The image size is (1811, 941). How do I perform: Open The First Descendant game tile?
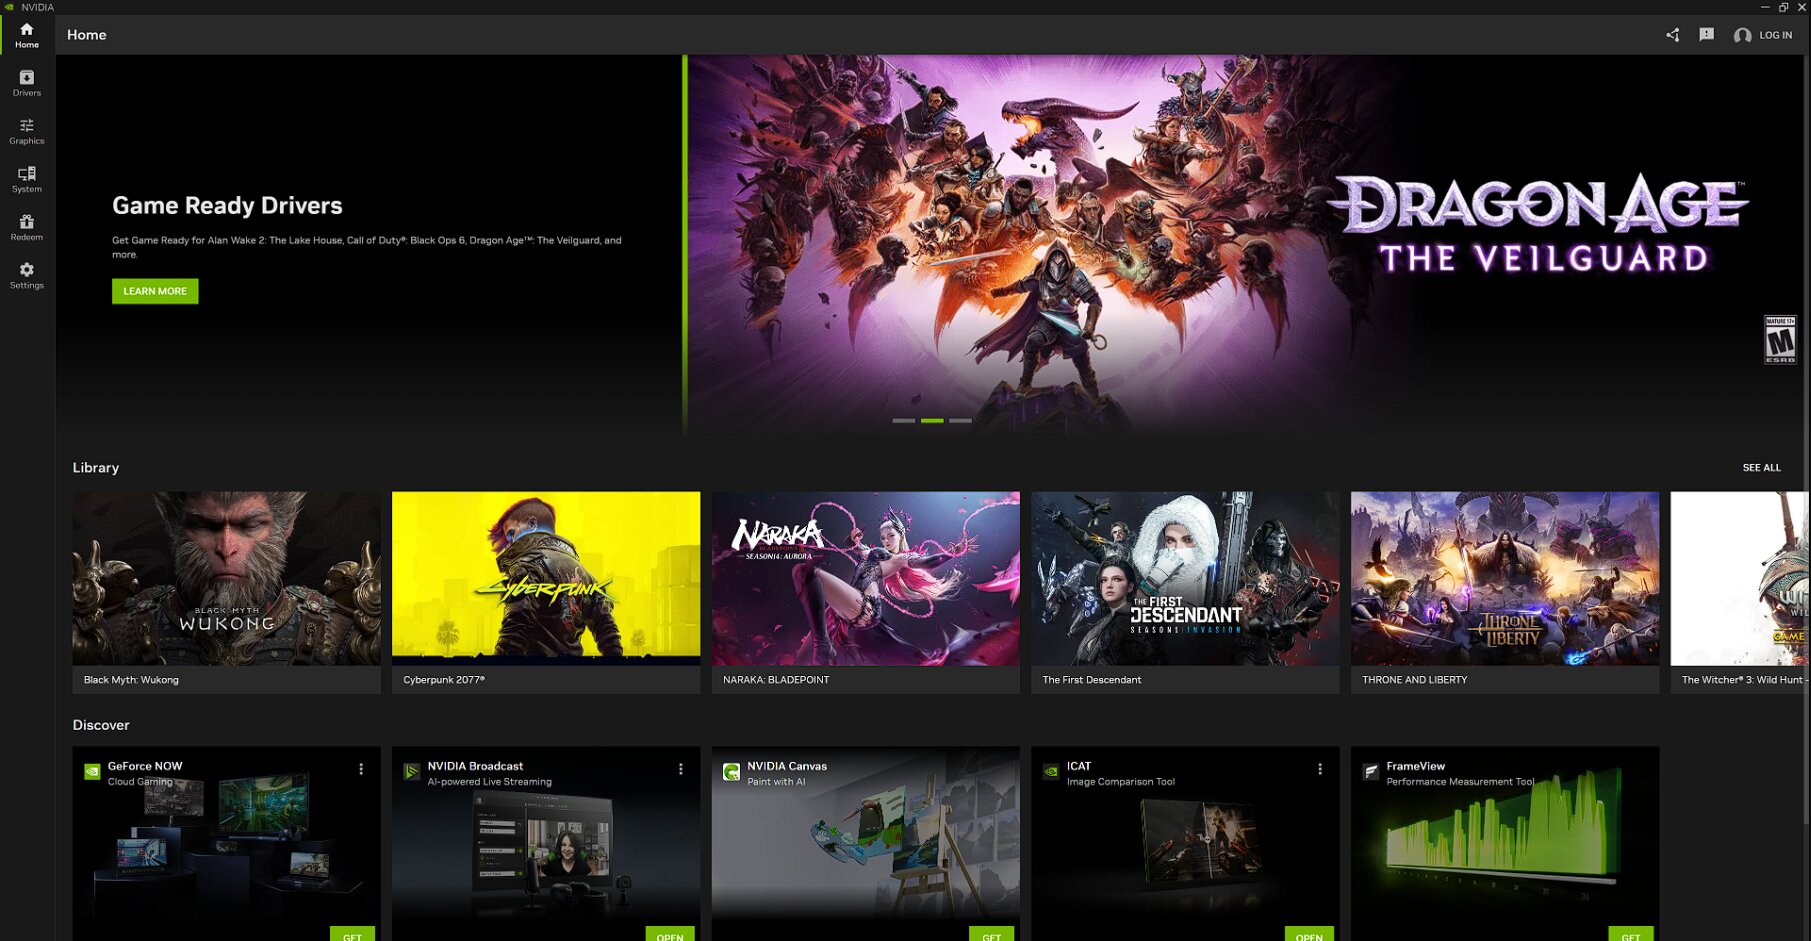pos(1185,592)
